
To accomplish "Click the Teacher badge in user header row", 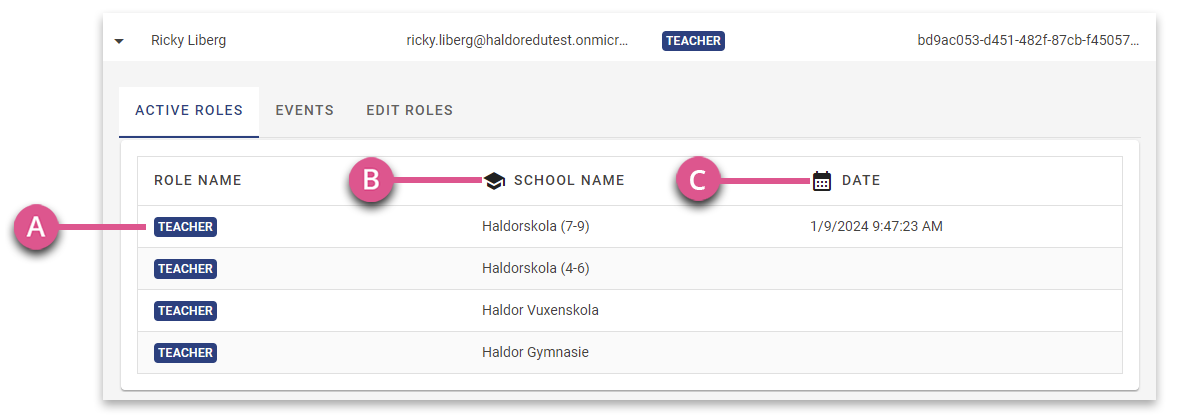I will click(693, 41).
